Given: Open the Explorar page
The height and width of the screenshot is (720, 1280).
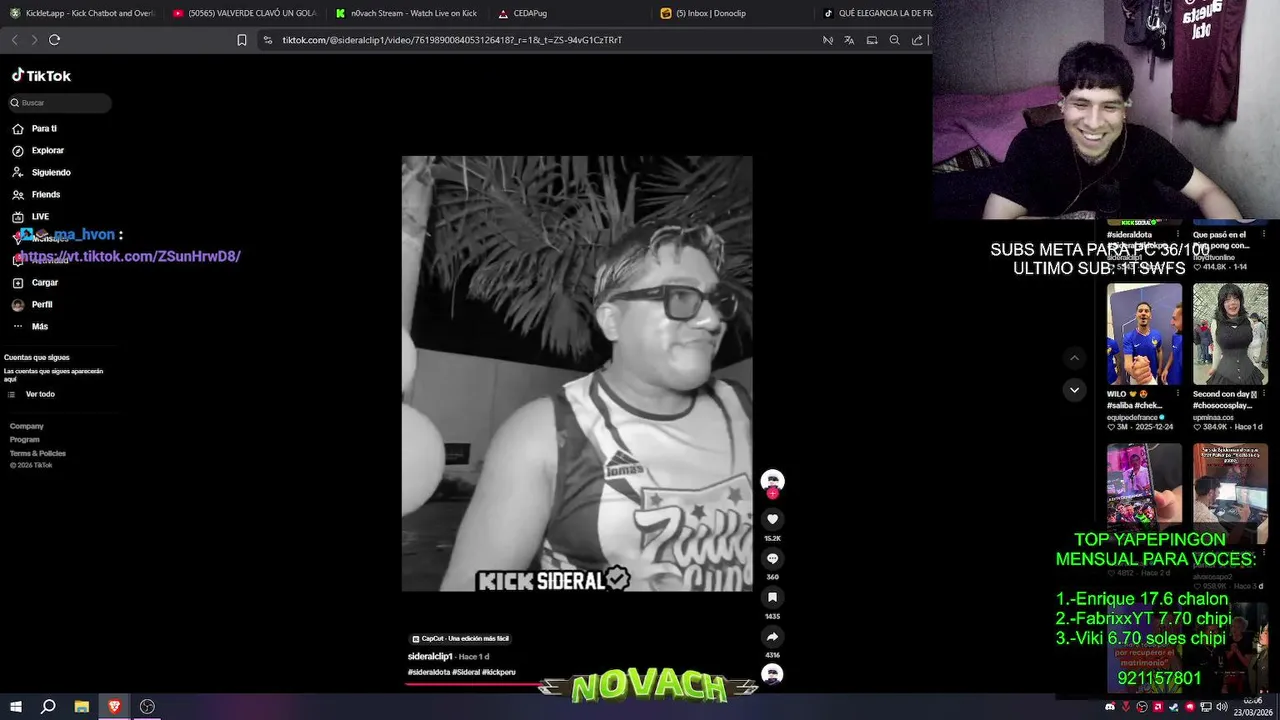Looking at the screenshot, I should (x=38, y=151).
